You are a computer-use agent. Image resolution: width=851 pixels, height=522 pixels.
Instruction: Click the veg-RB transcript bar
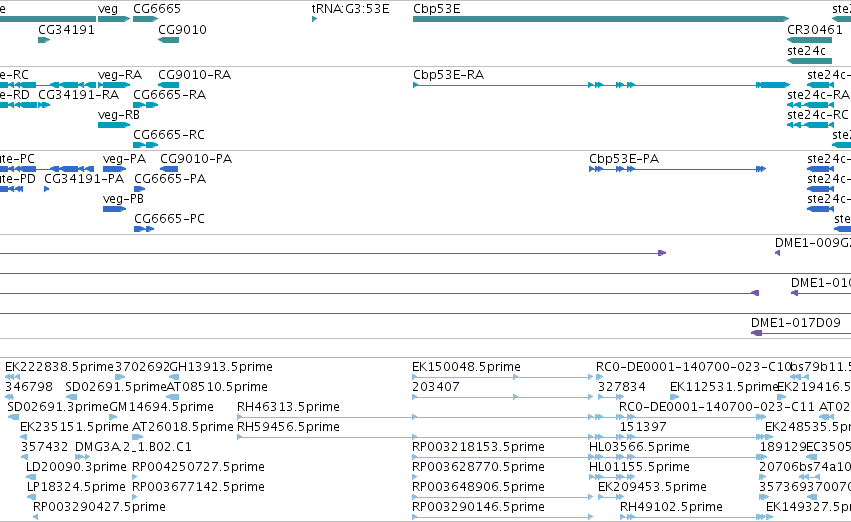pos(114,125)
